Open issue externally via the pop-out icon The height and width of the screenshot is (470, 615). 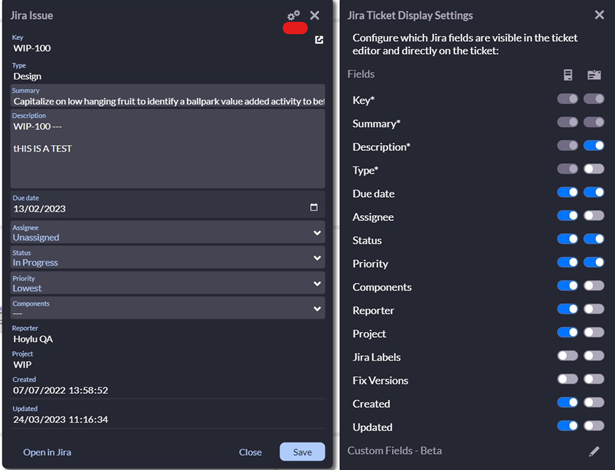pyautogui.click(x=319, y=40)
